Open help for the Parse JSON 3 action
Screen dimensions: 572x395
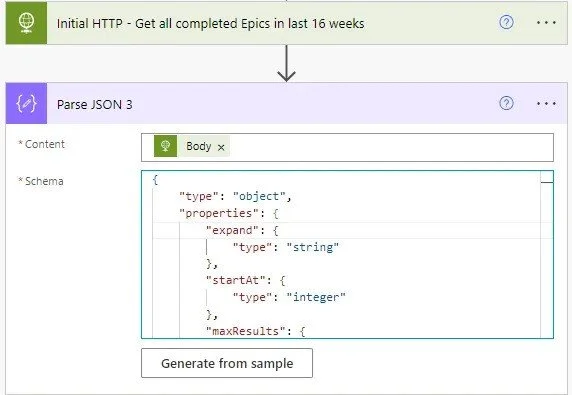coord(506,103)
